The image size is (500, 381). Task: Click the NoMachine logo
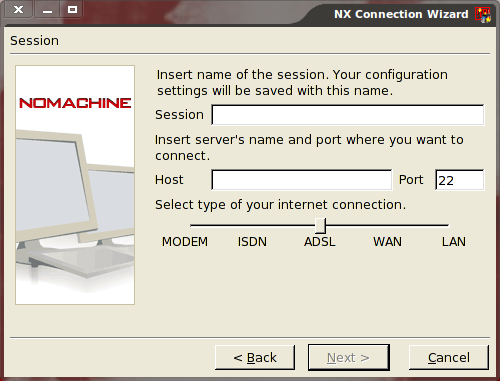coord(75,103)
